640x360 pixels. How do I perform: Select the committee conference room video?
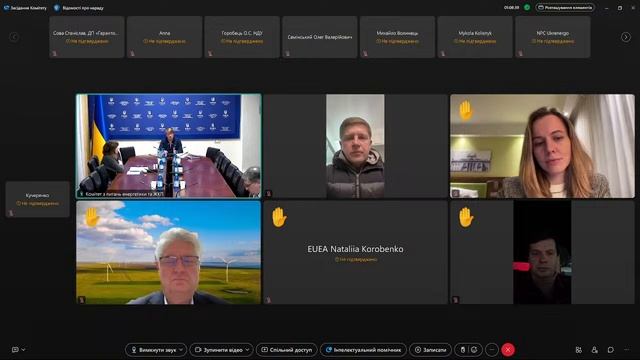169,146
